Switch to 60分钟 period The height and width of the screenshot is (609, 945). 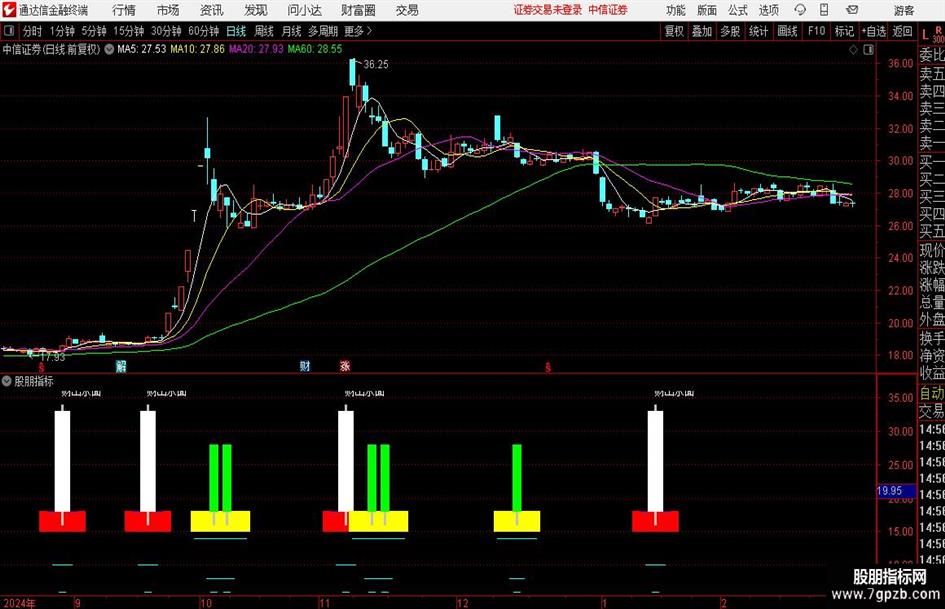[x=204, y=31]
